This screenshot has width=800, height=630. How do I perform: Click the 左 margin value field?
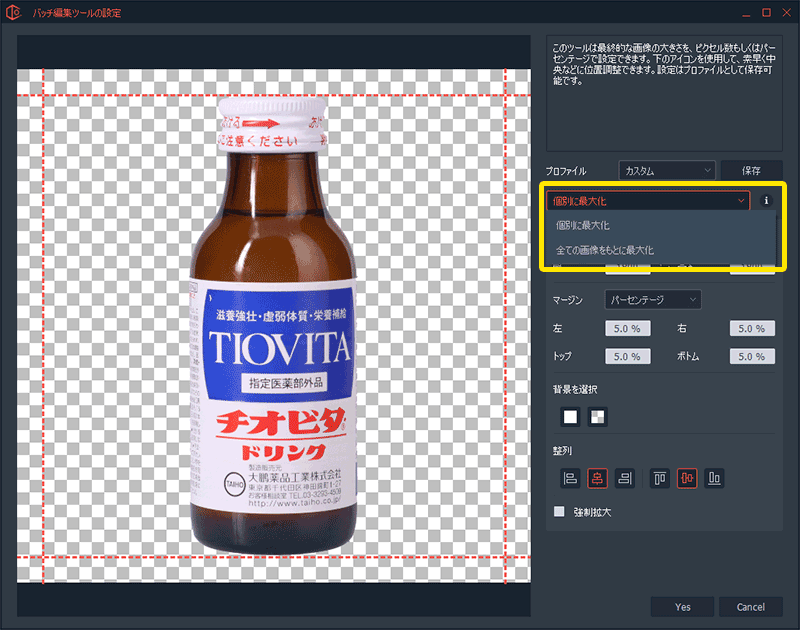tap(627, 328)
